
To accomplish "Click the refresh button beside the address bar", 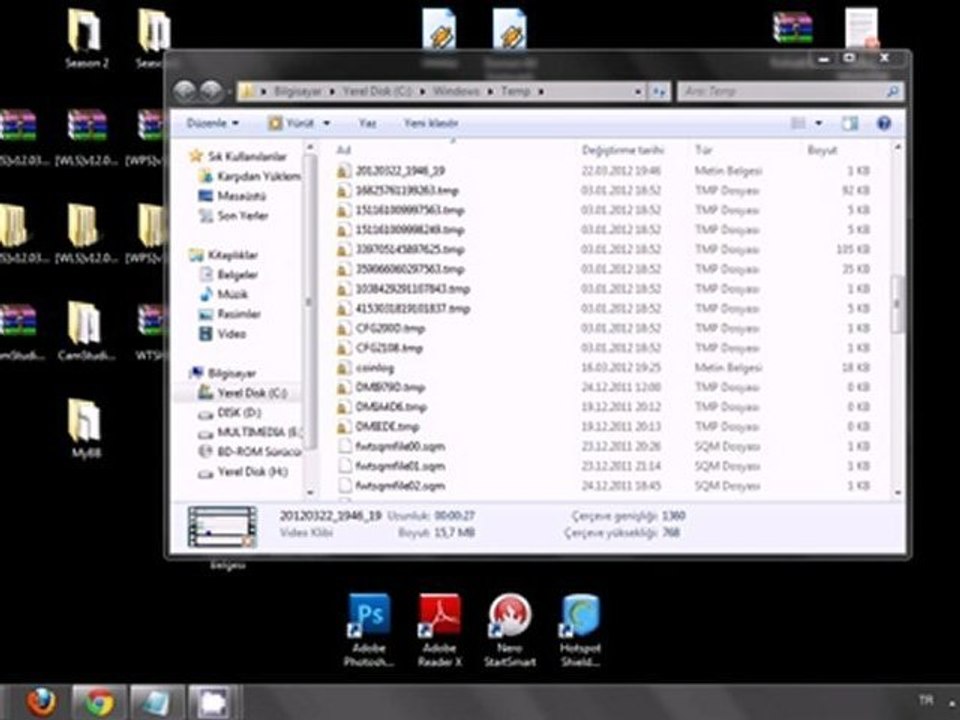I will pyautogui.click(x=658, y=91).
